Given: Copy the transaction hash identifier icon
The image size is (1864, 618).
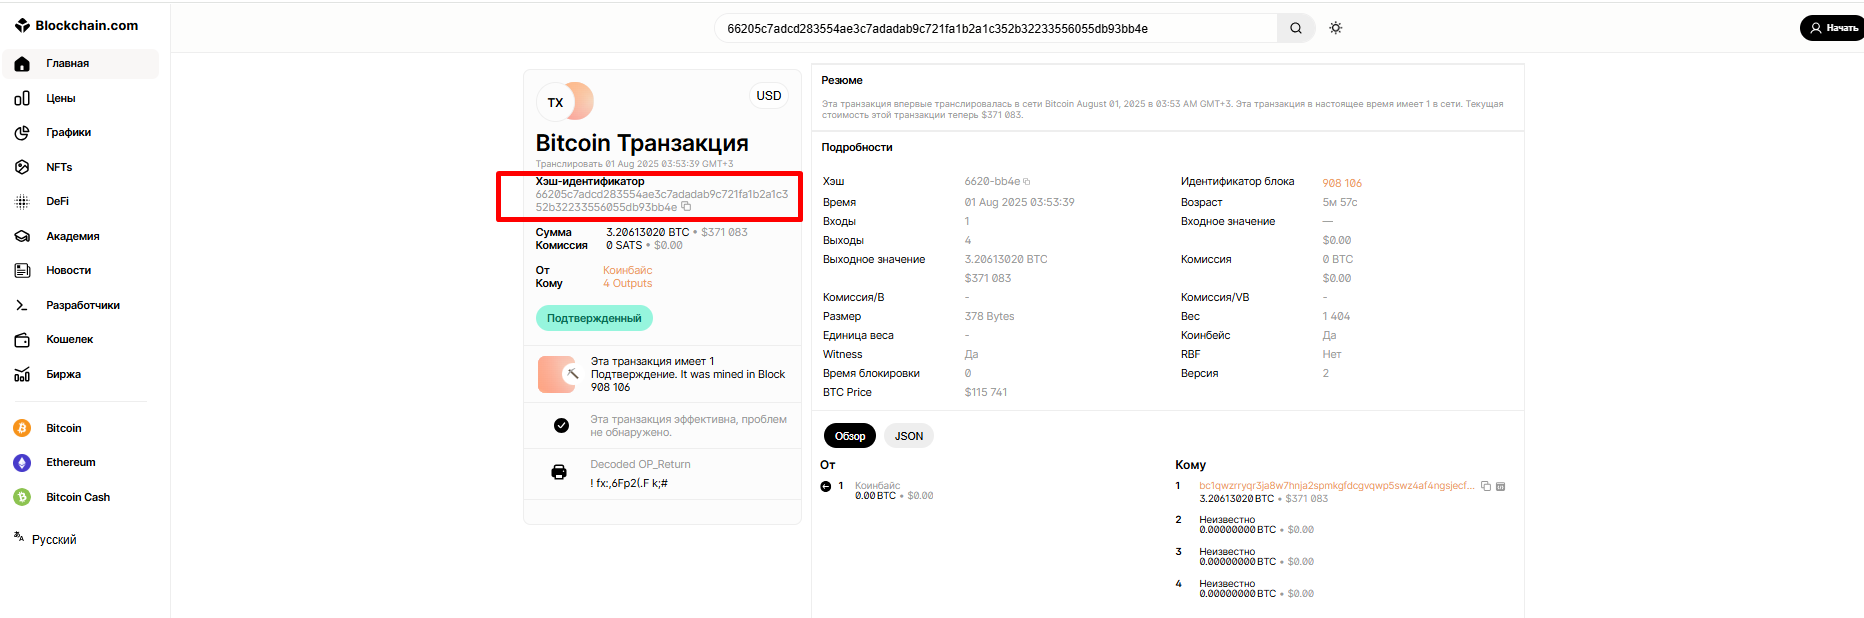Looking at the screenshot, I should (686, 207).
